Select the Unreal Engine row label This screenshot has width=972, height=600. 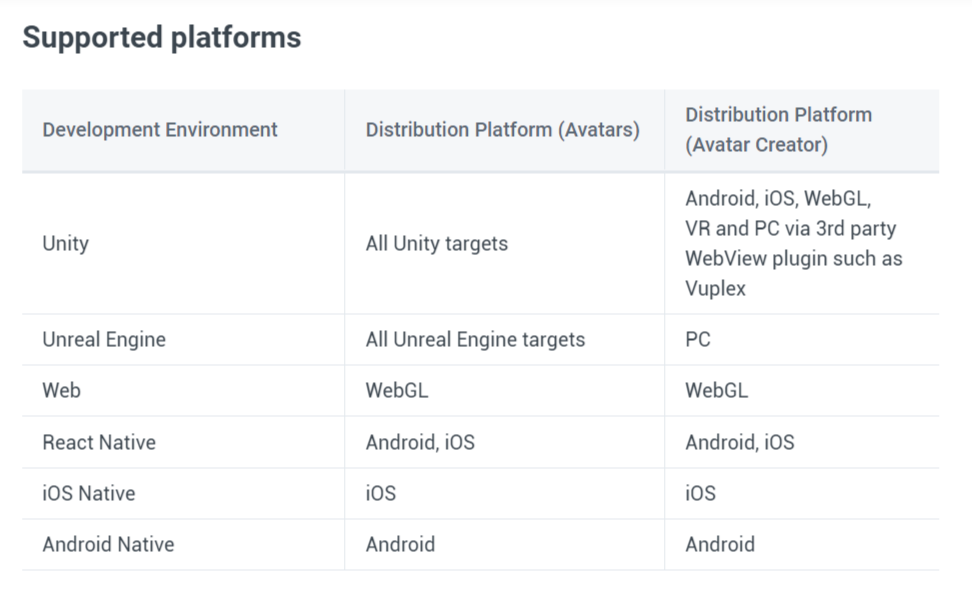(x=104, y=340)
